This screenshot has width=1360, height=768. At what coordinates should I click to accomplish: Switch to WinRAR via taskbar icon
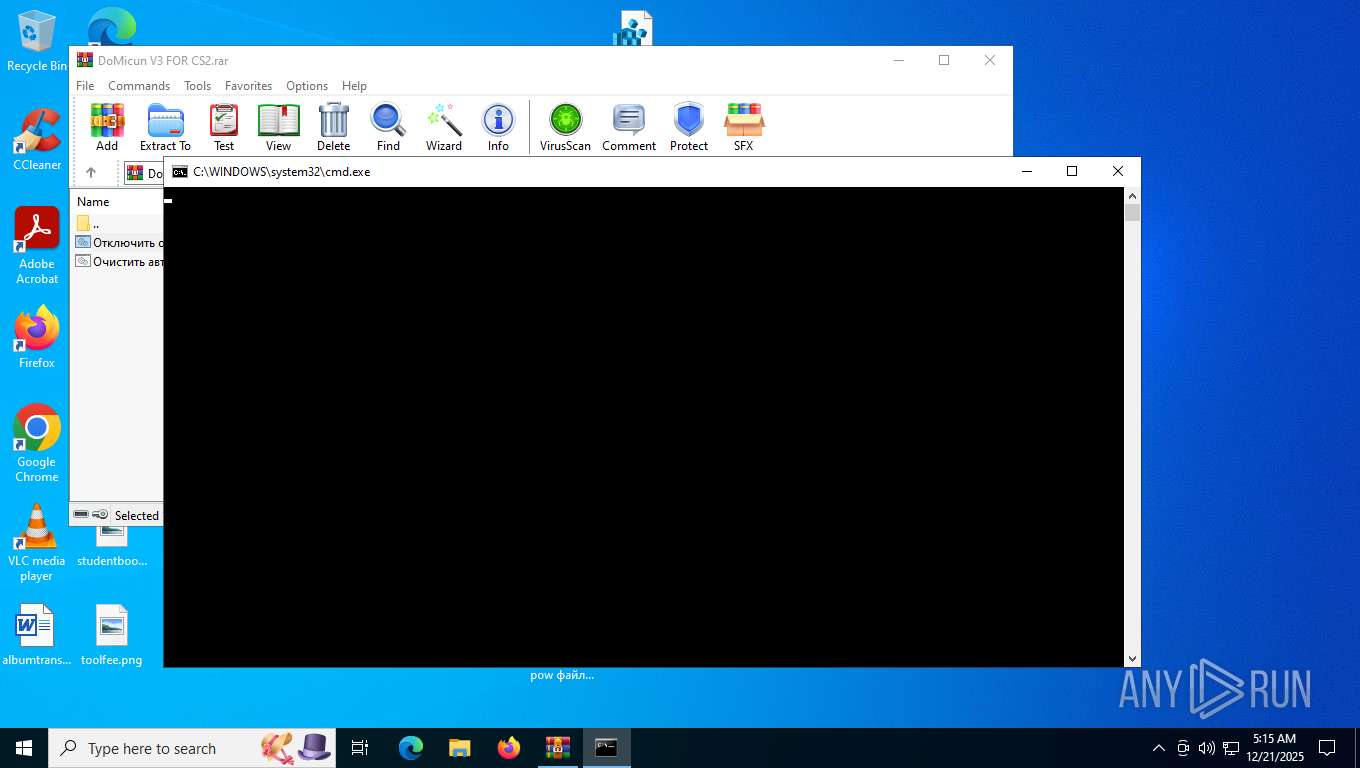coord(558,748)
